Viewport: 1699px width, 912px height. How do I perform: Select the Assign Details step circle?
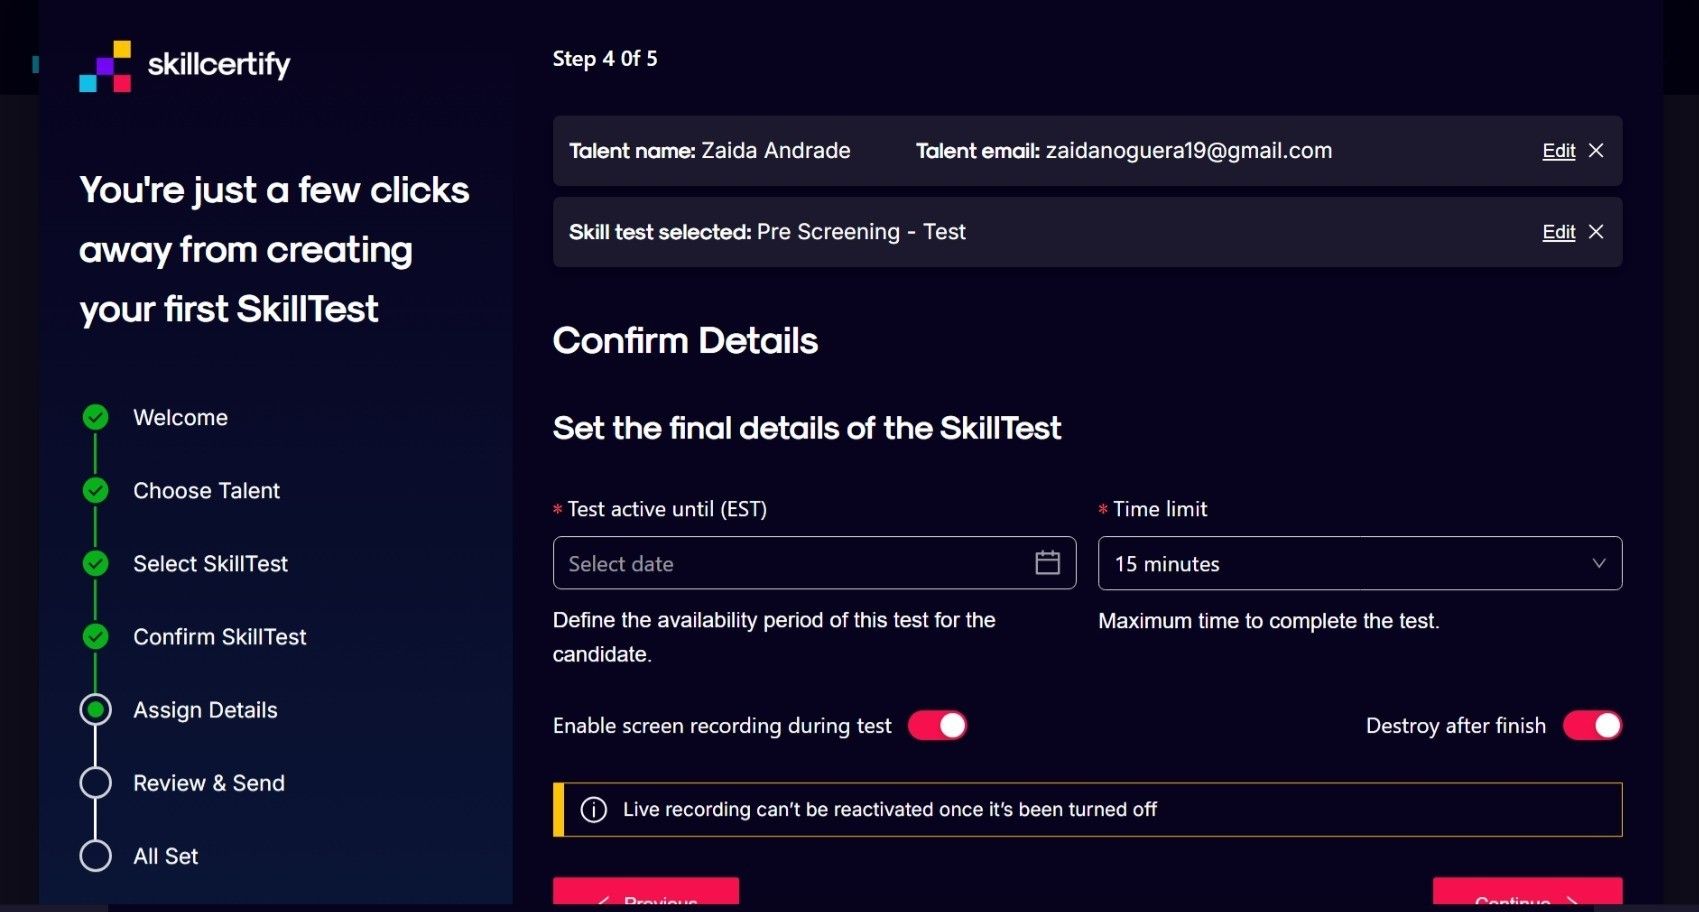(x=96, y=710)
